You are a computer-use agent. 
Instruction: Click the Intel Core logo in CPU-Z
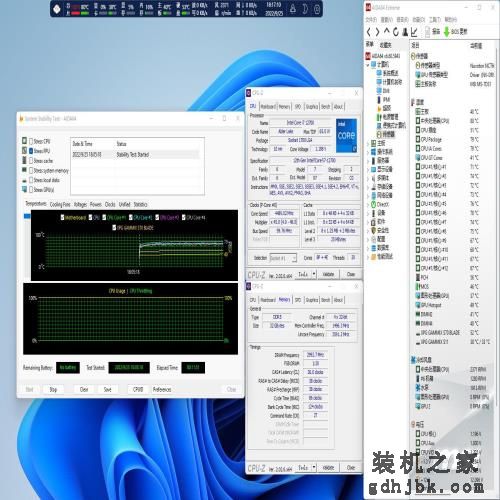[346, 136]
